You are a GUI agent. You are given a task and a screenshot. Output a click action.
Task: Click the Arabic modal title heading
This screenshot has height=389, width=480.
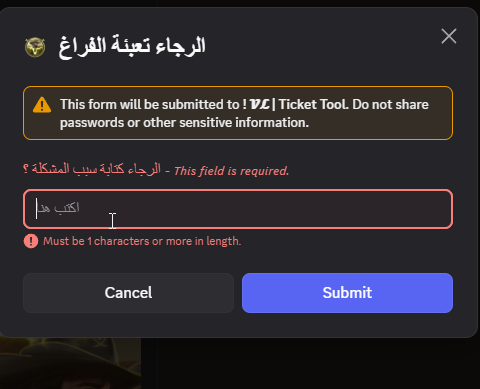(x=132, y=47)
